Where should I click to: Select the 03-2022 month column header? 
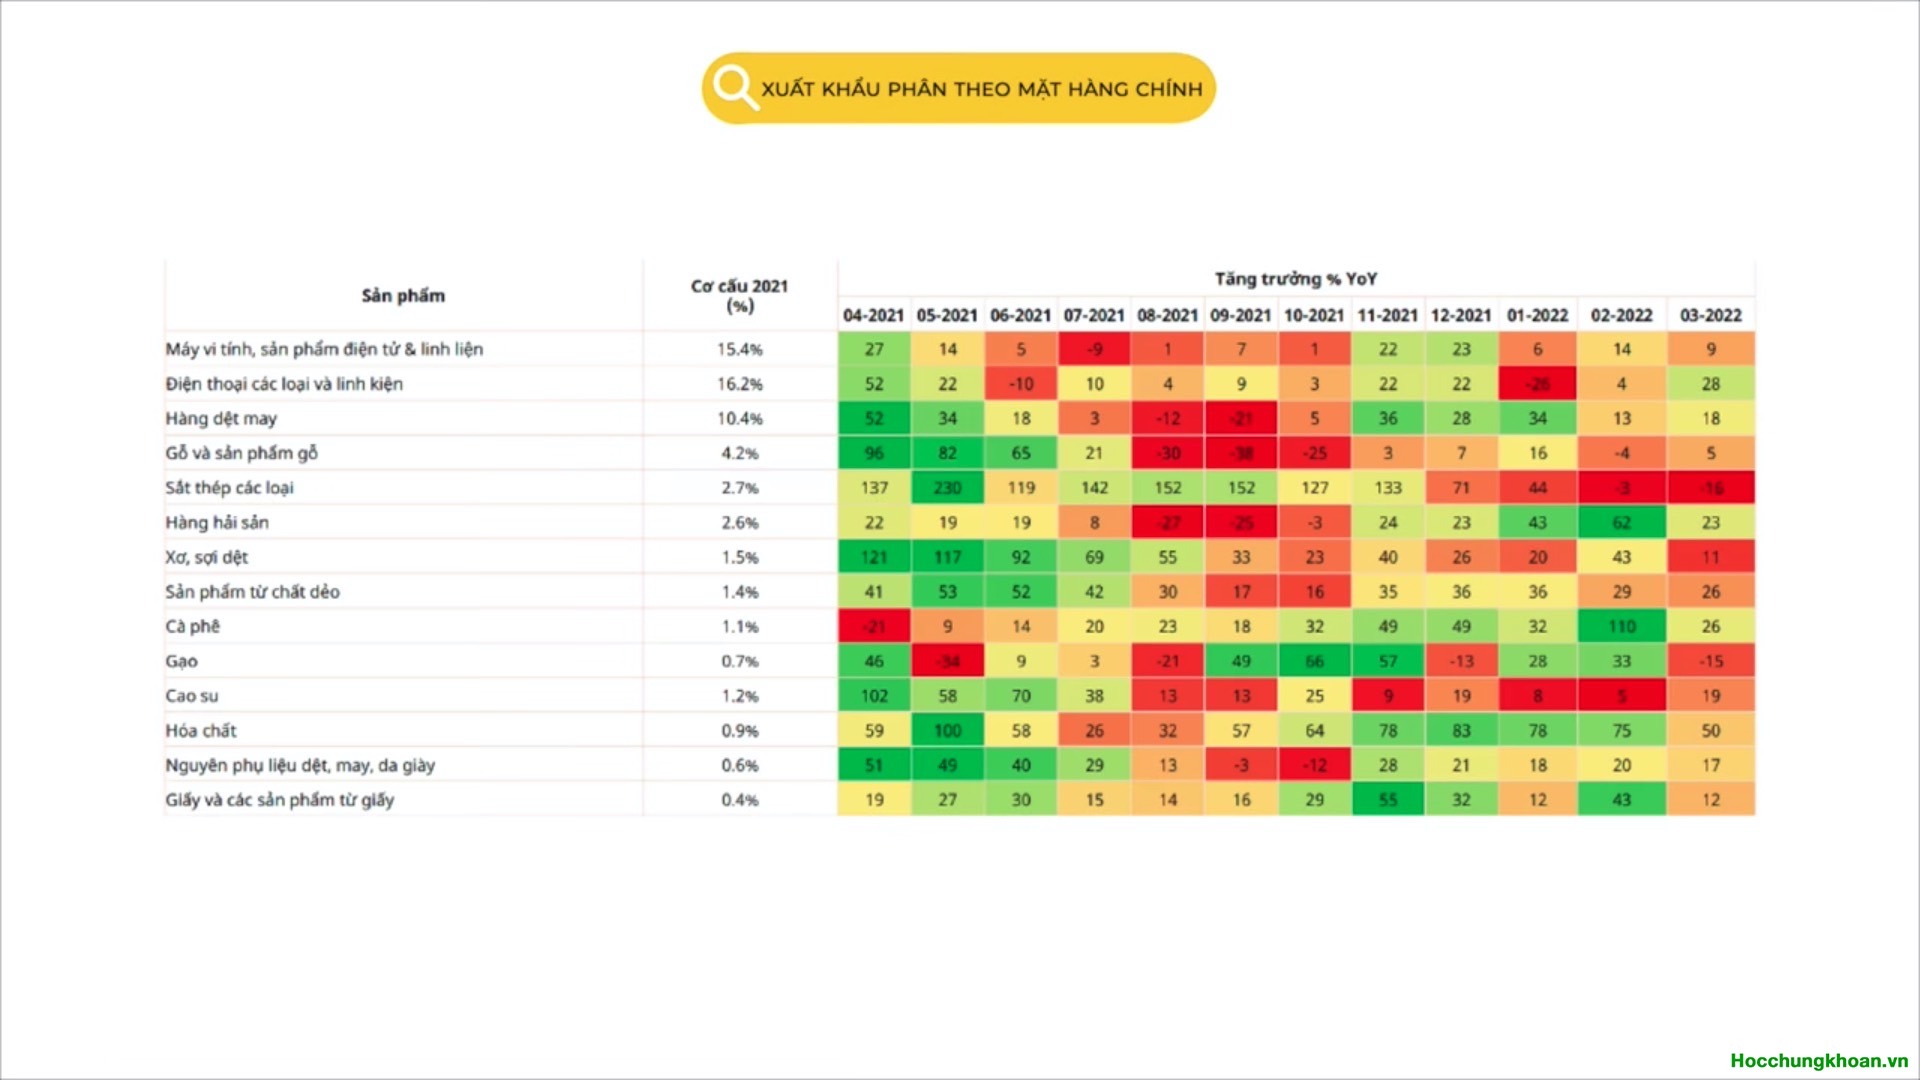(1710, 315)
